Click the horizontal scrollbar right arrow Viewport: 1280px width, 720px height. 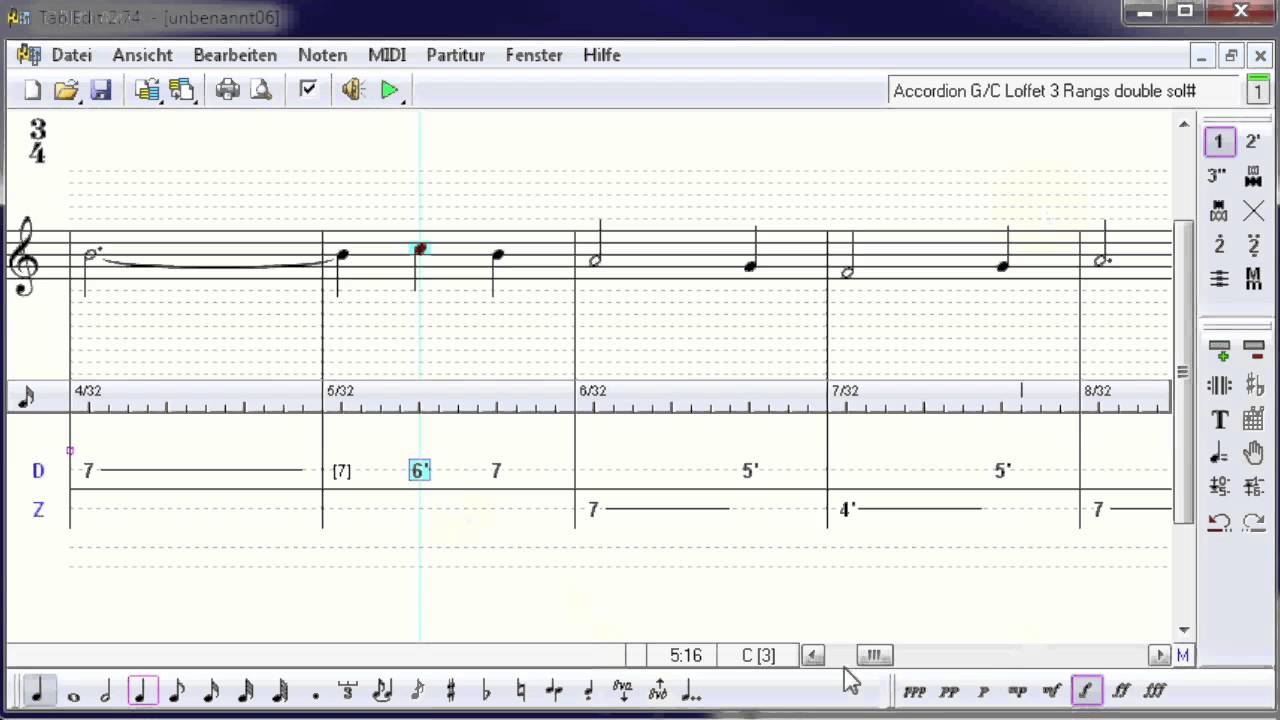click(x=1160, y=656)
